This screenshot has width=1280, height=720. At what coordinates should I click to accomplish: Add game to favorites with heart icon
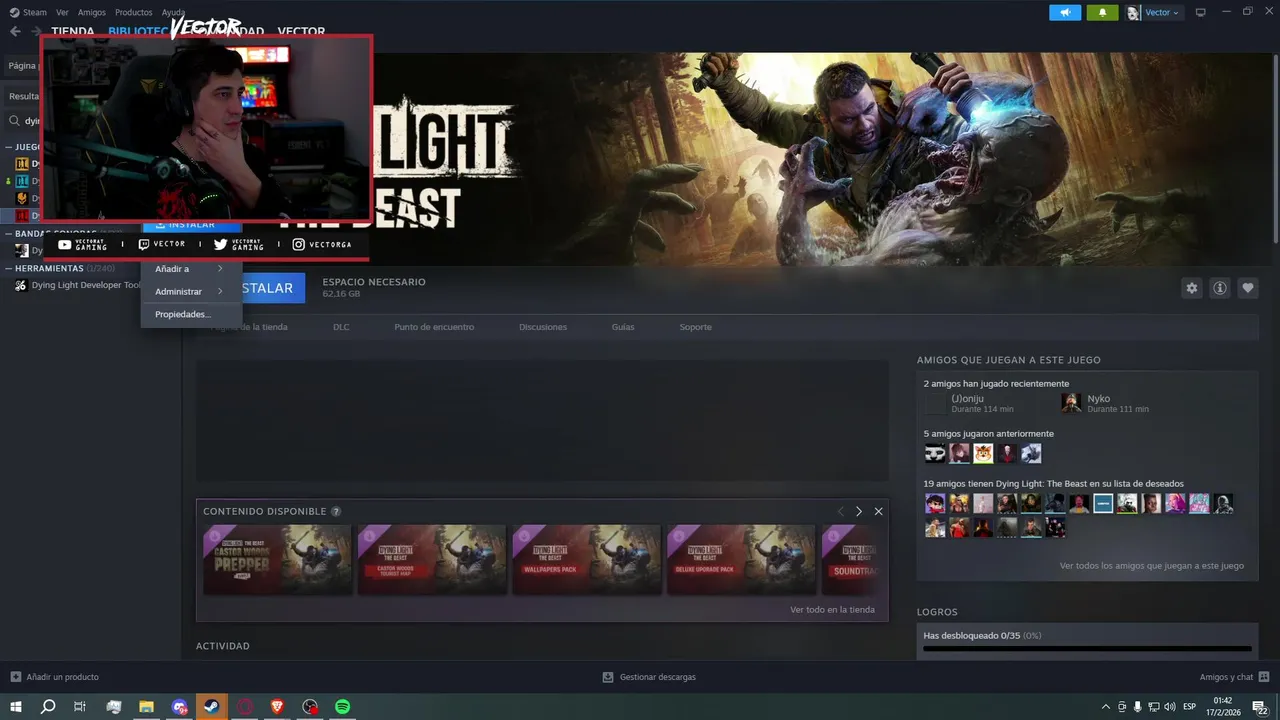pyautogui.click(x=1248, y=288)
